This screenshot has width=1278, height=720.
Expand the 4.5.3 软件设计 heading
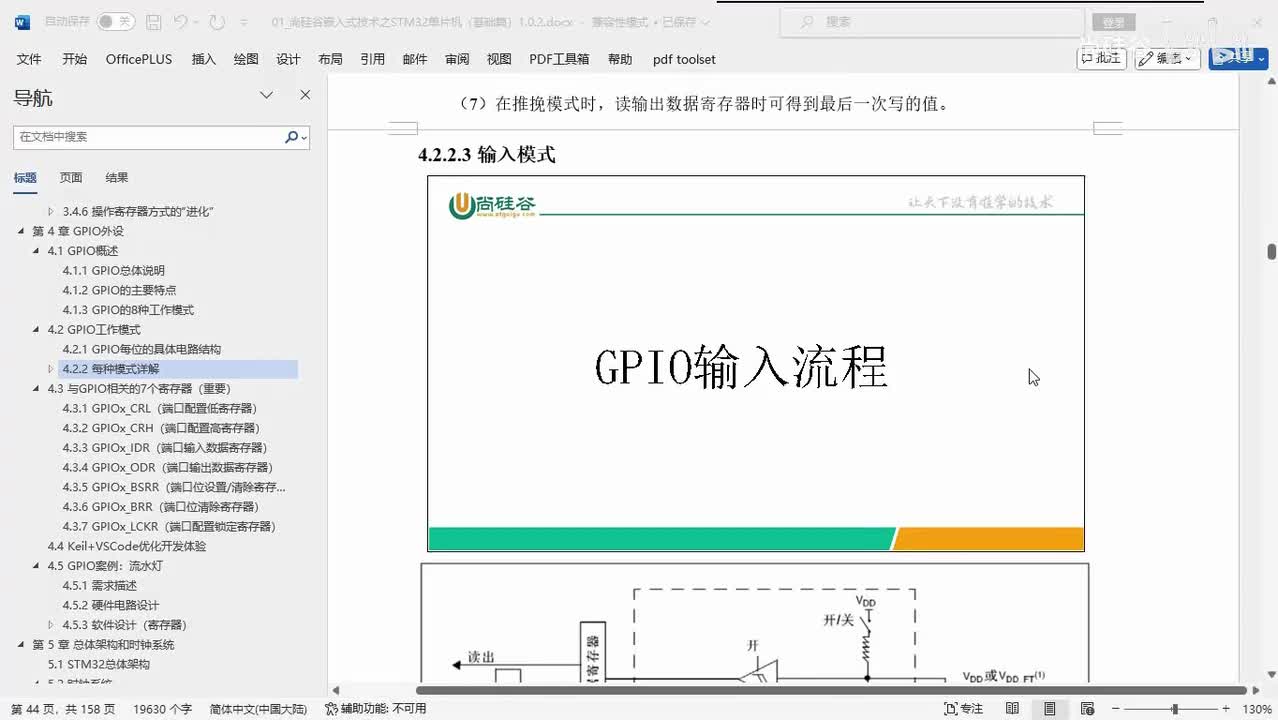point(51,625)
